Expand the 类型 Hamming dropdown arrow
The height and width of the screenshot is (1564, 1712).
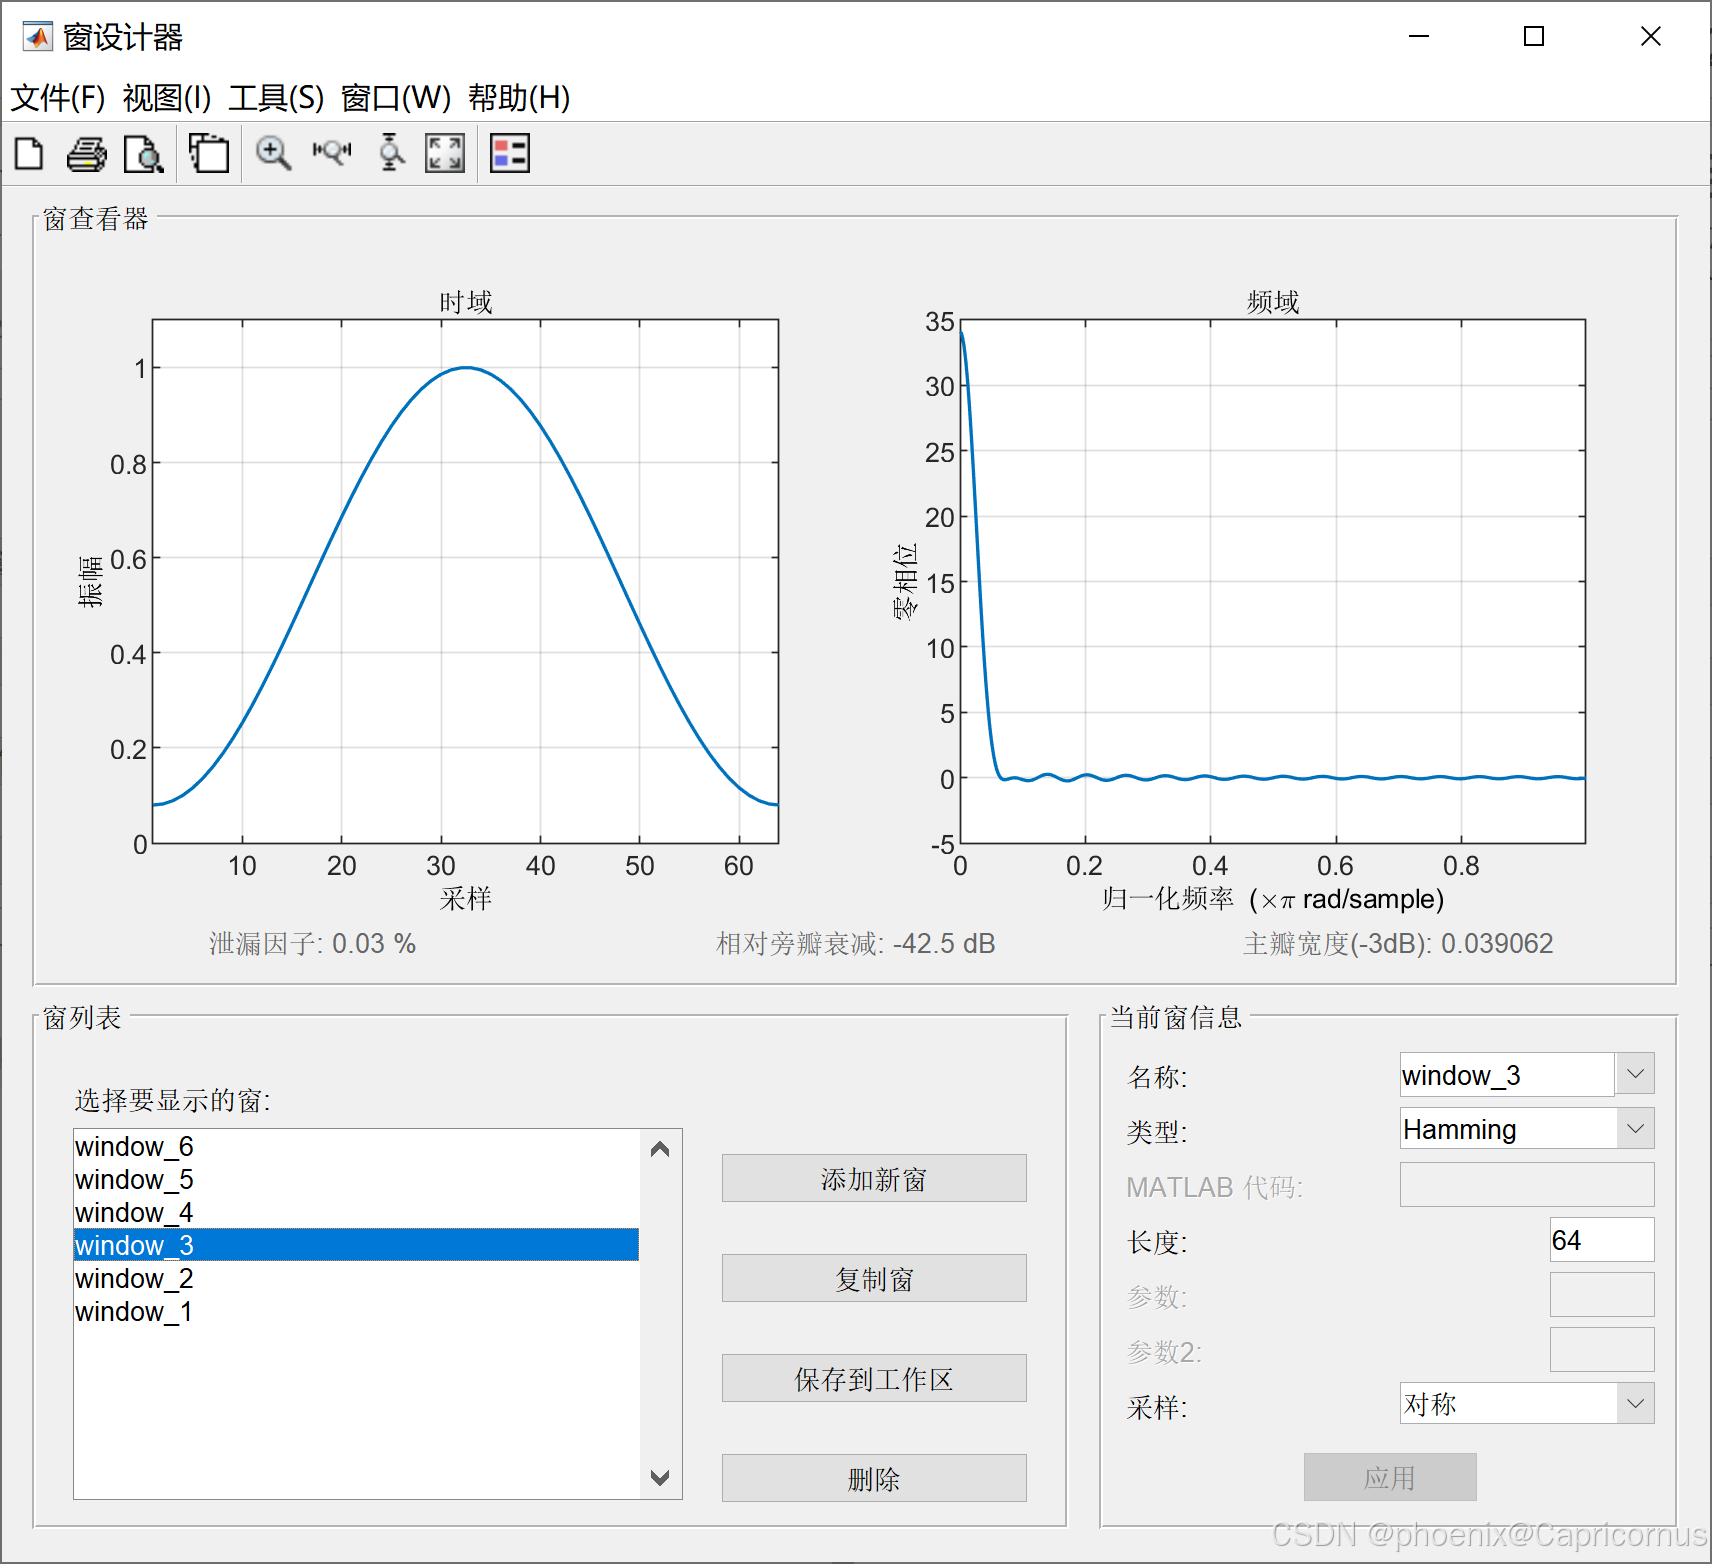(x=1635, y=1129)
